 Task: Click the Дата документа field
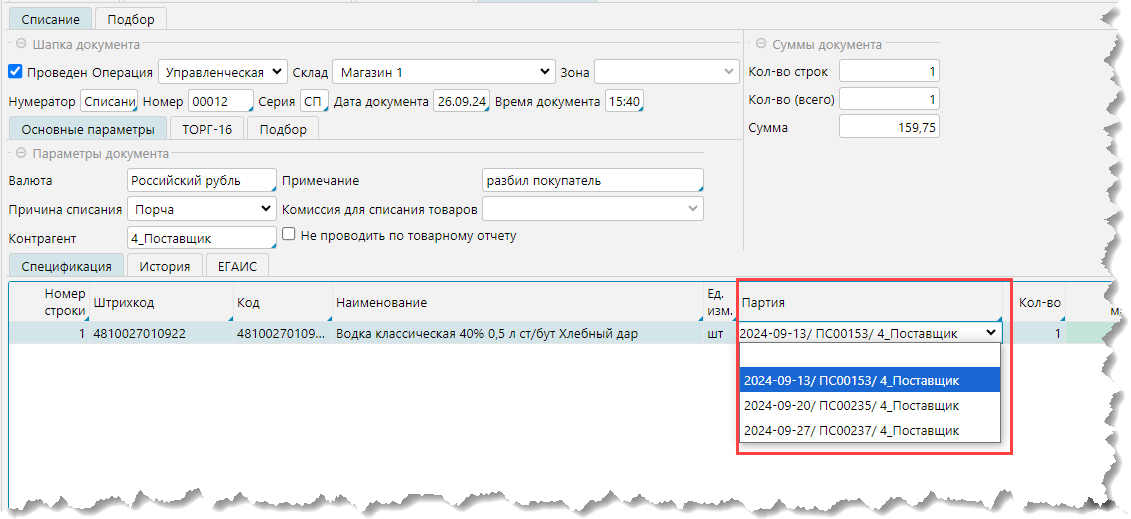click(461, 101)
